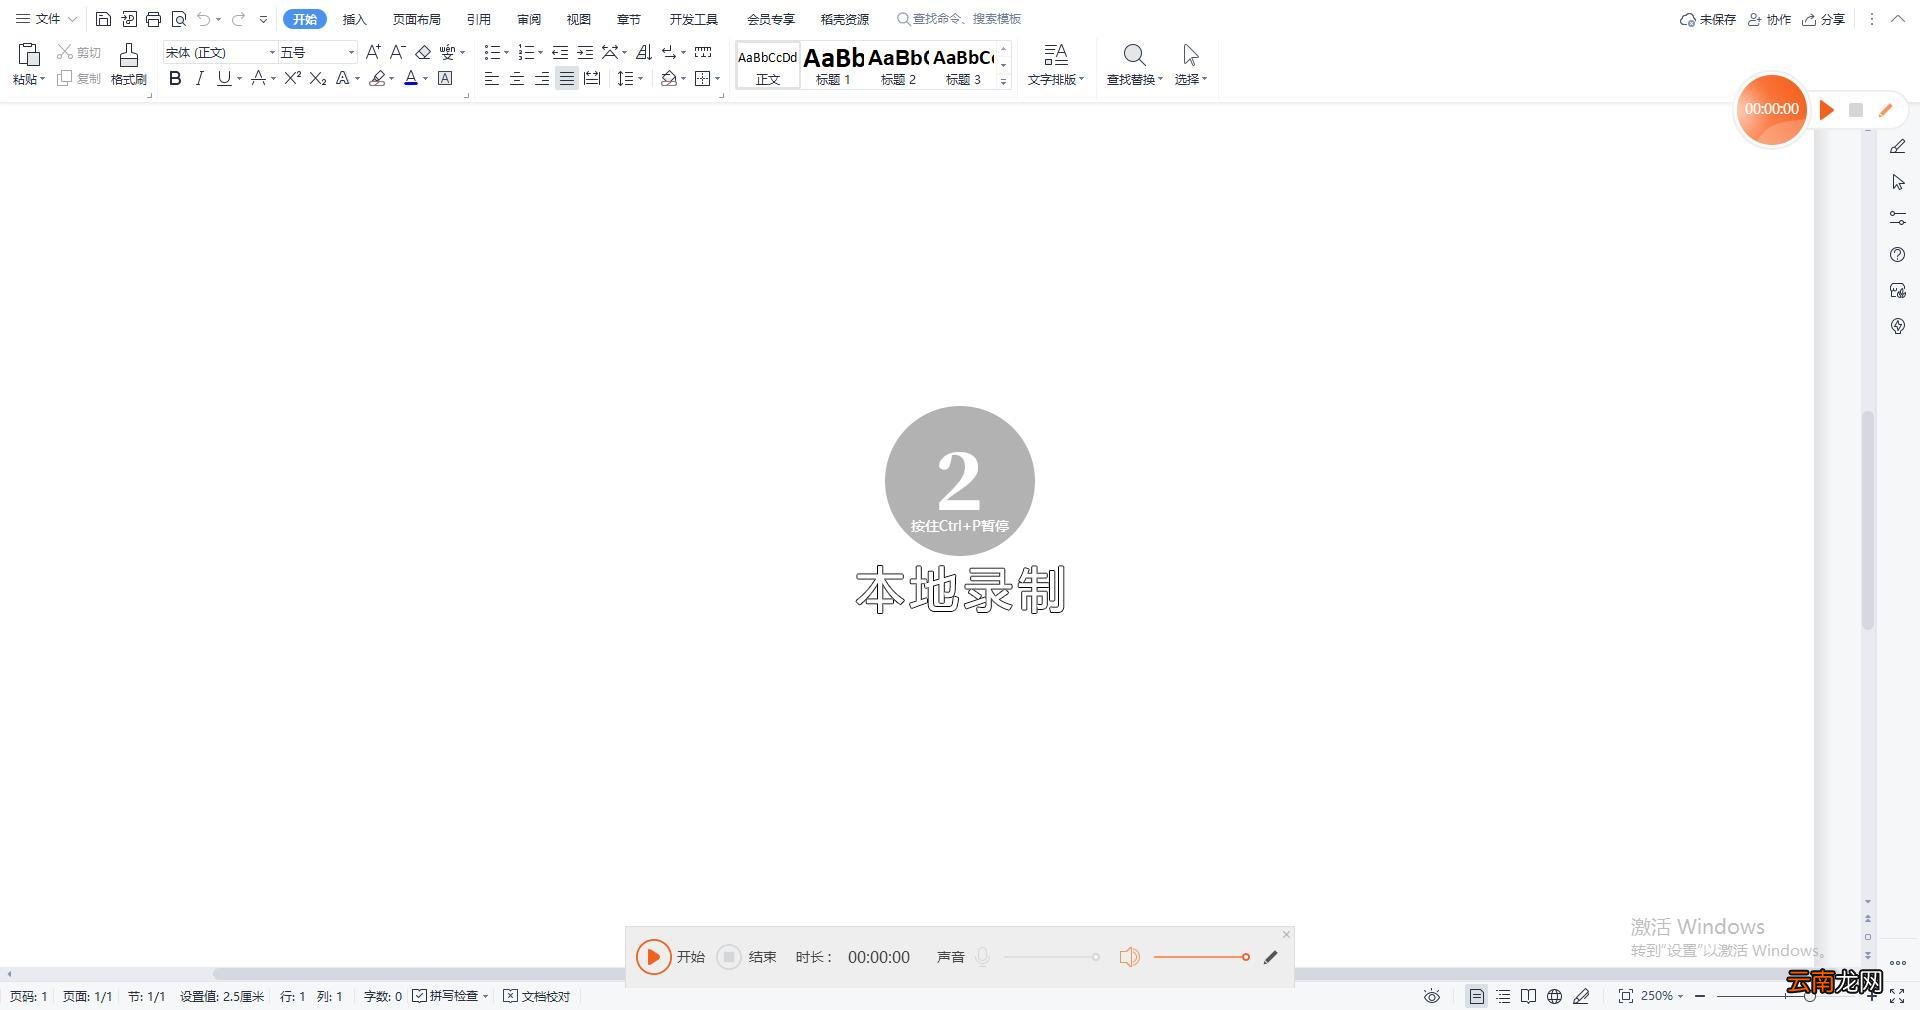This screenshot has height=1010, width=1920.
Task: Click the Select (选择) cursor tool
Action: (1190, 64)
